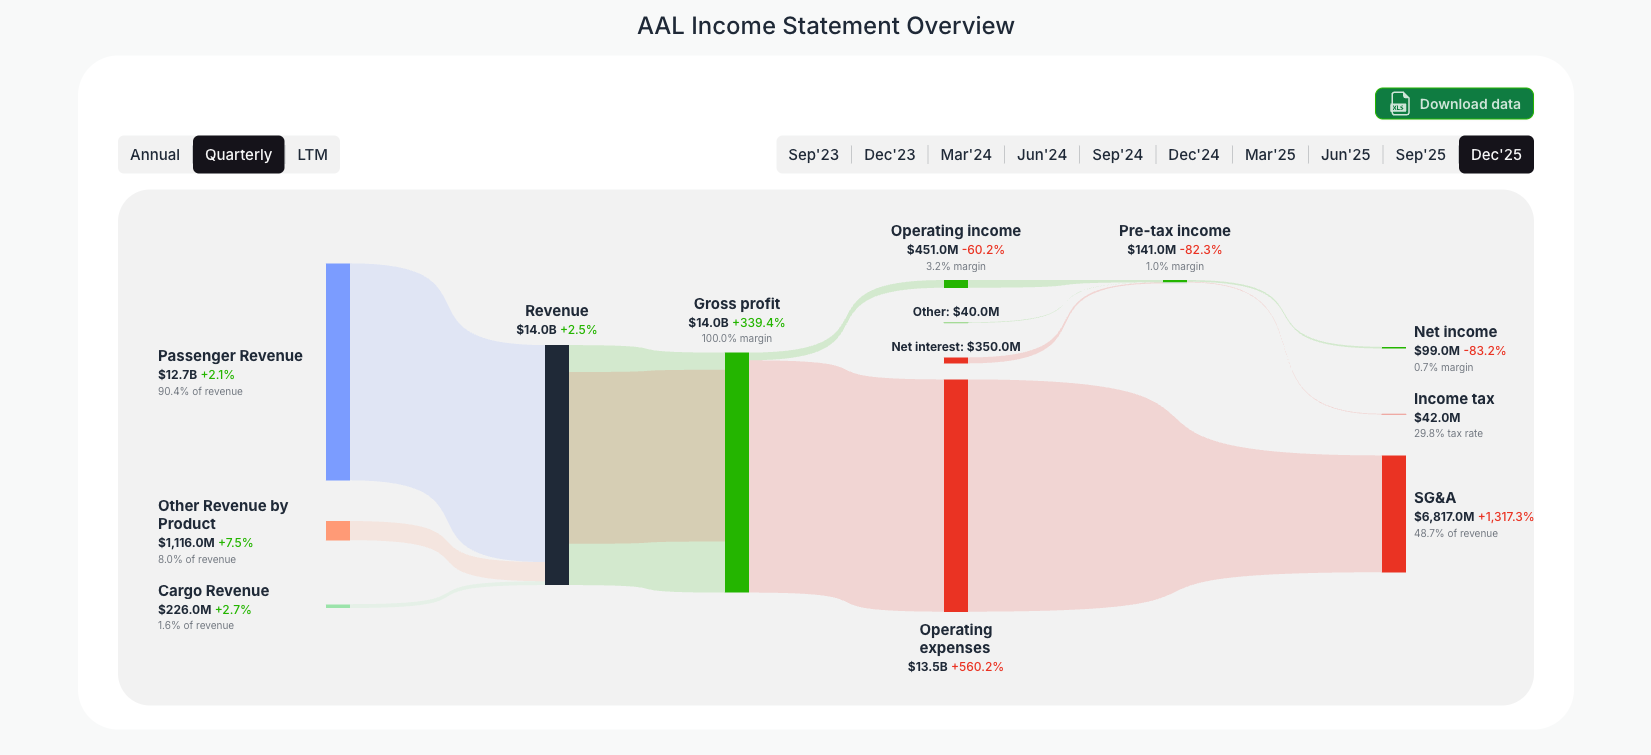This screenshot has height=755, width=1651.
Task: Click the XLS file icon on Download data
Action: click(1399, 103)
